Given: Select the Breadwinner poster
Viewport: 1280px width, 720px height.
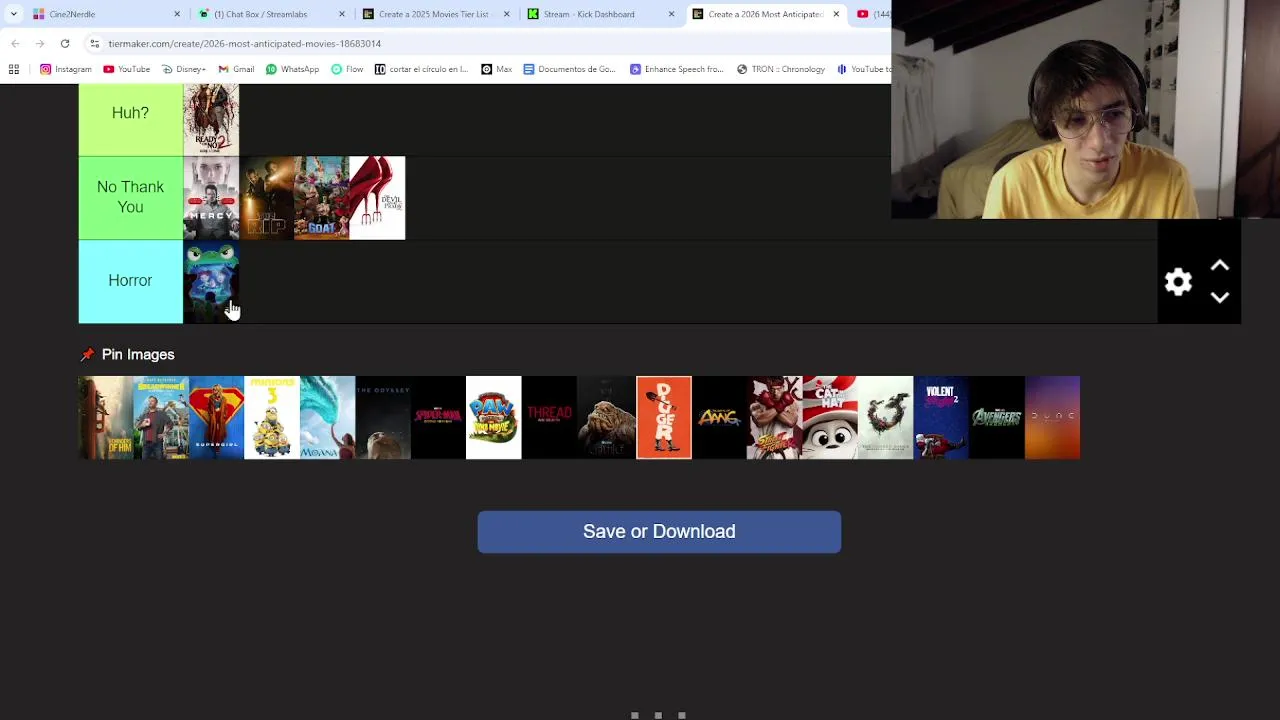Looking at the screenshot, I should coord(161,417).
